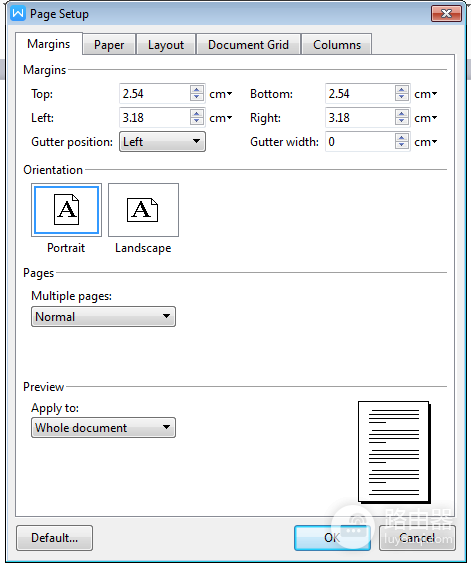Go to the Layout tab
Screen dimensions: 471x567
click(x=166, y=45)
